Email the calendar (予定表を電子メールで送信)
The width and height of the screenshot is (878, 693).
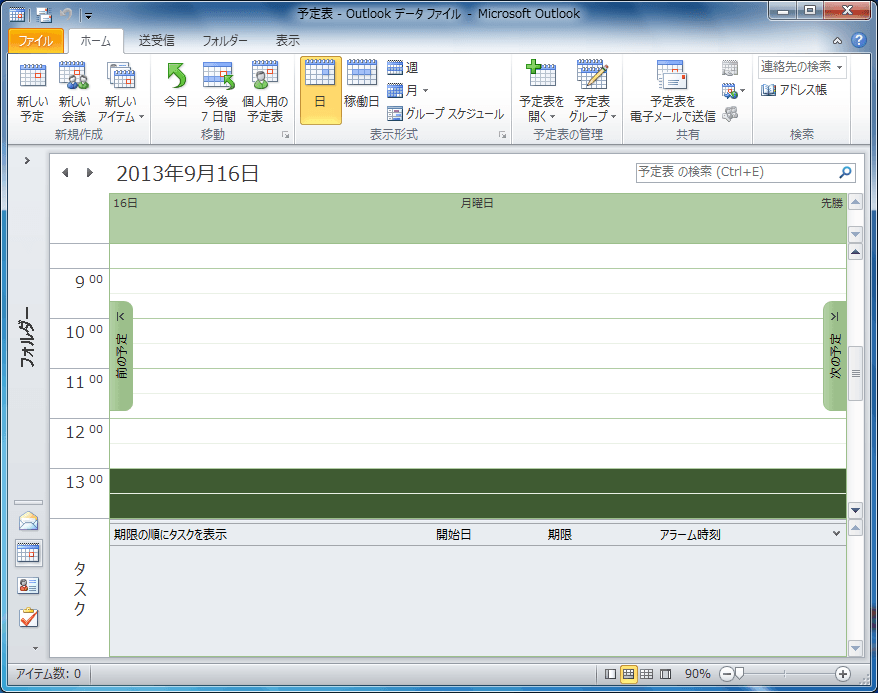(672, 92)
